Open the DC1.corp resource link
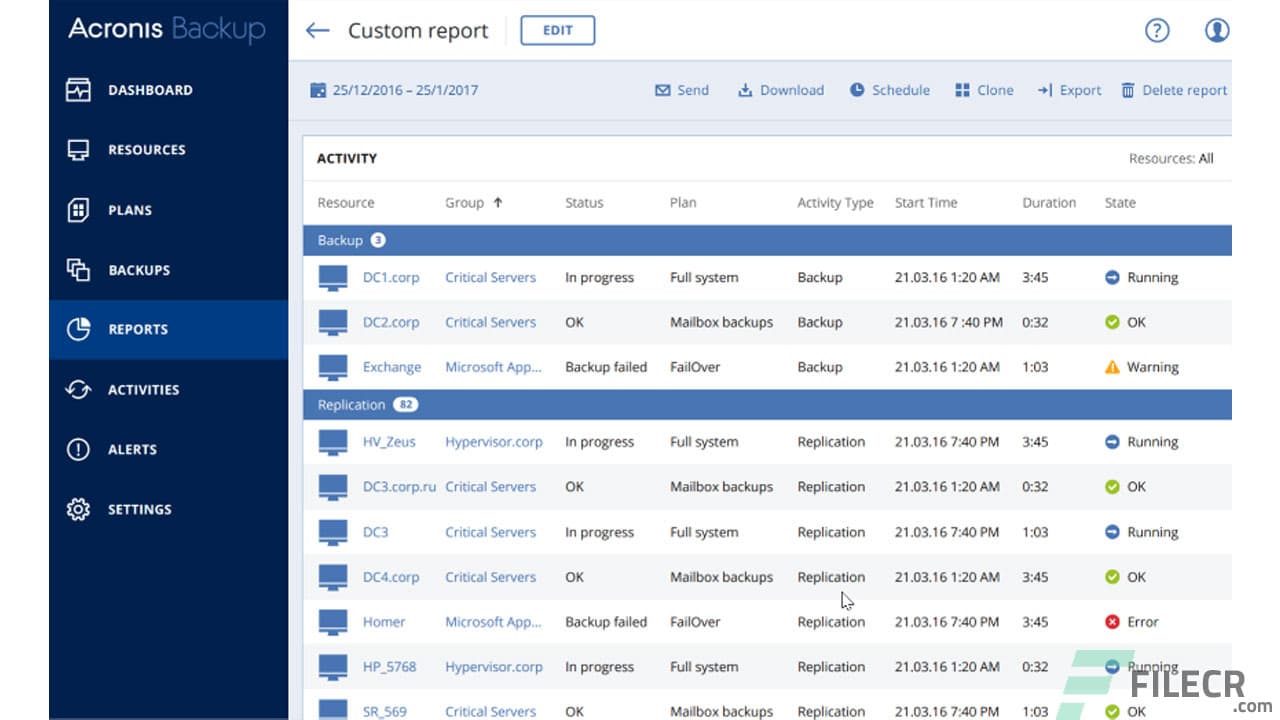Image resolution: width=1280 pixels, height=720 pixels. 390,277
